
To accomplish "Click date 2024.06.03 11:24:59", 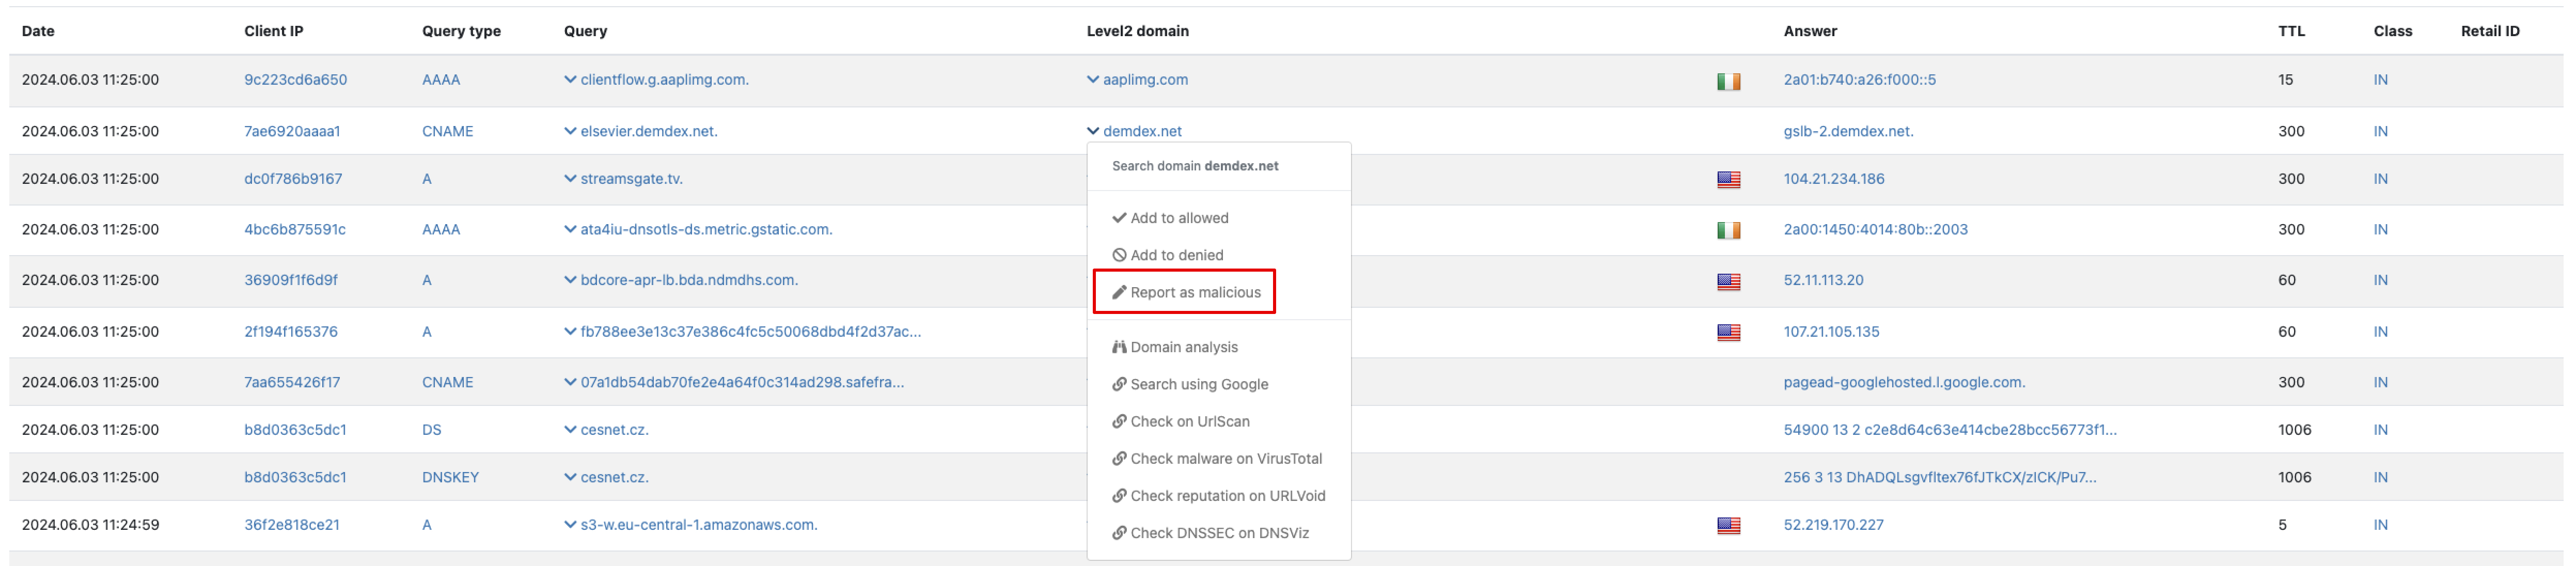I will click(x=90, y=525).
